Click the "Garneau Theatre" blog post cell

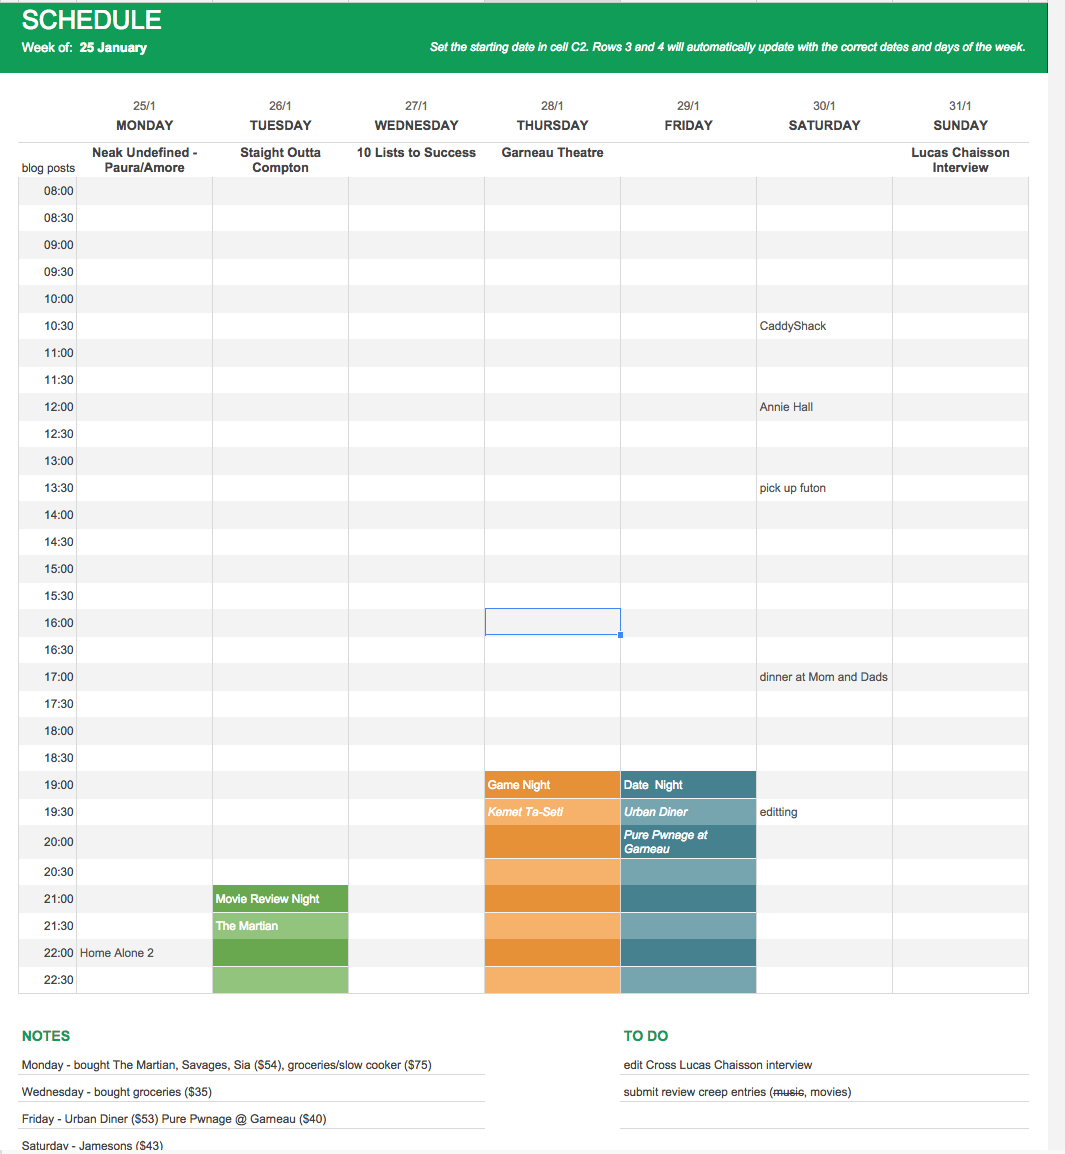point(552,153)
